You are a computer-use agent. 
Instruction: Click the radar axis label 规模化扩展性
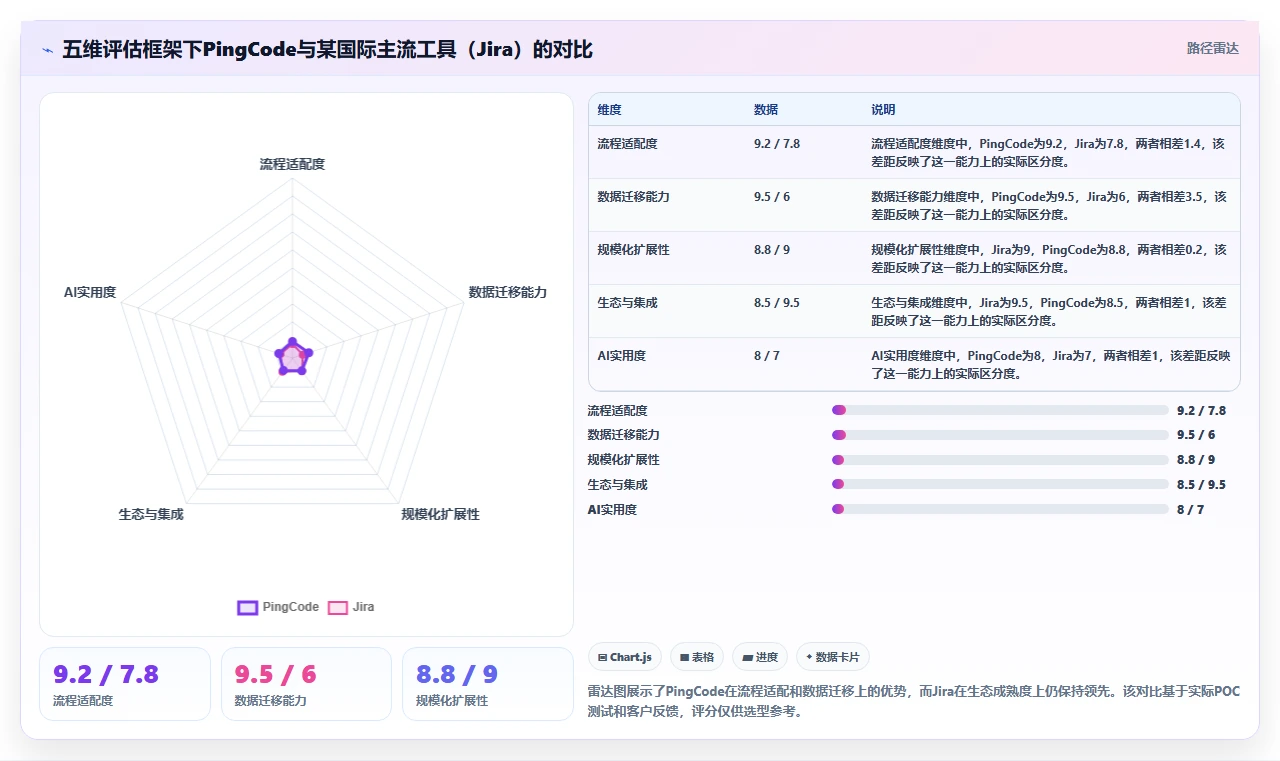tap(441, 514)
